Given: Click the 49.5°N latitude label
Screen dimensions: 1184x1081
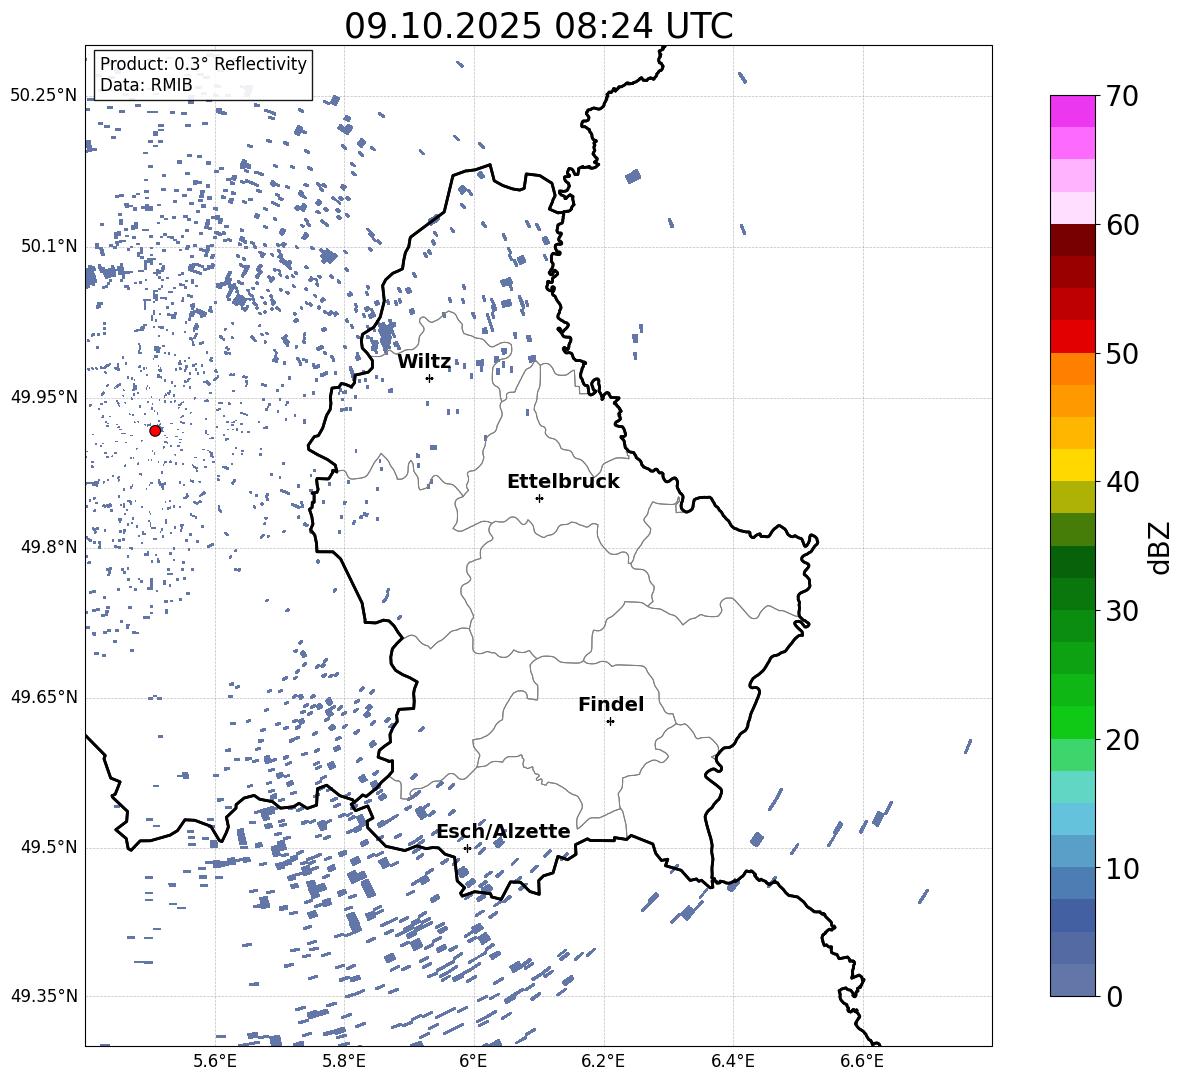Looking at the screenshot, I should (x=49, y=847).
